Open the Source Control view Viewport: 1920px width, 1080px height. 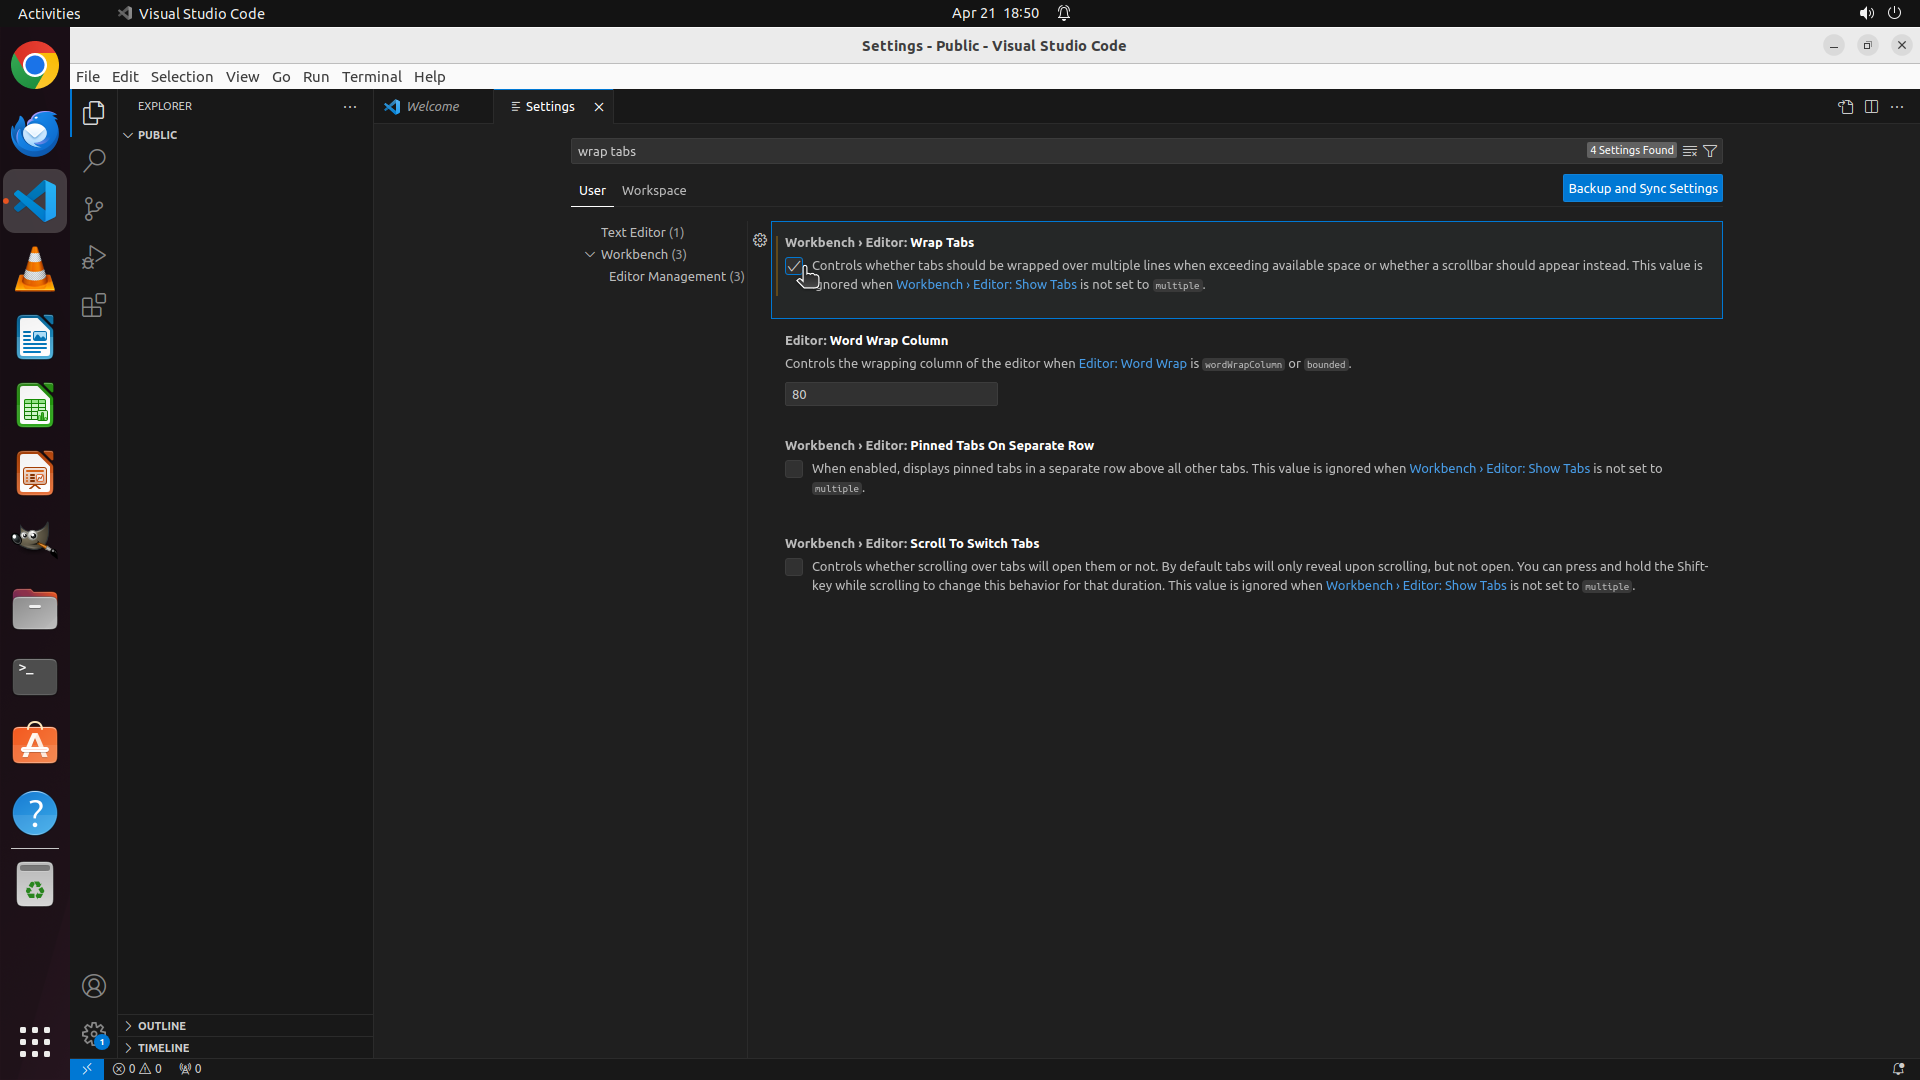(94, 209)
